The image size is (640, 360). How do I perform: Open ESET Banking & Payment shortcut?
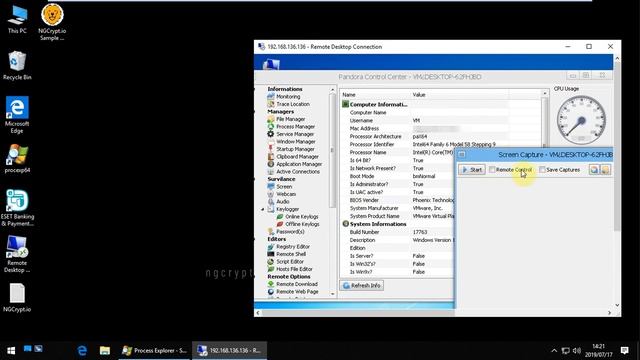tap(17, 208)
